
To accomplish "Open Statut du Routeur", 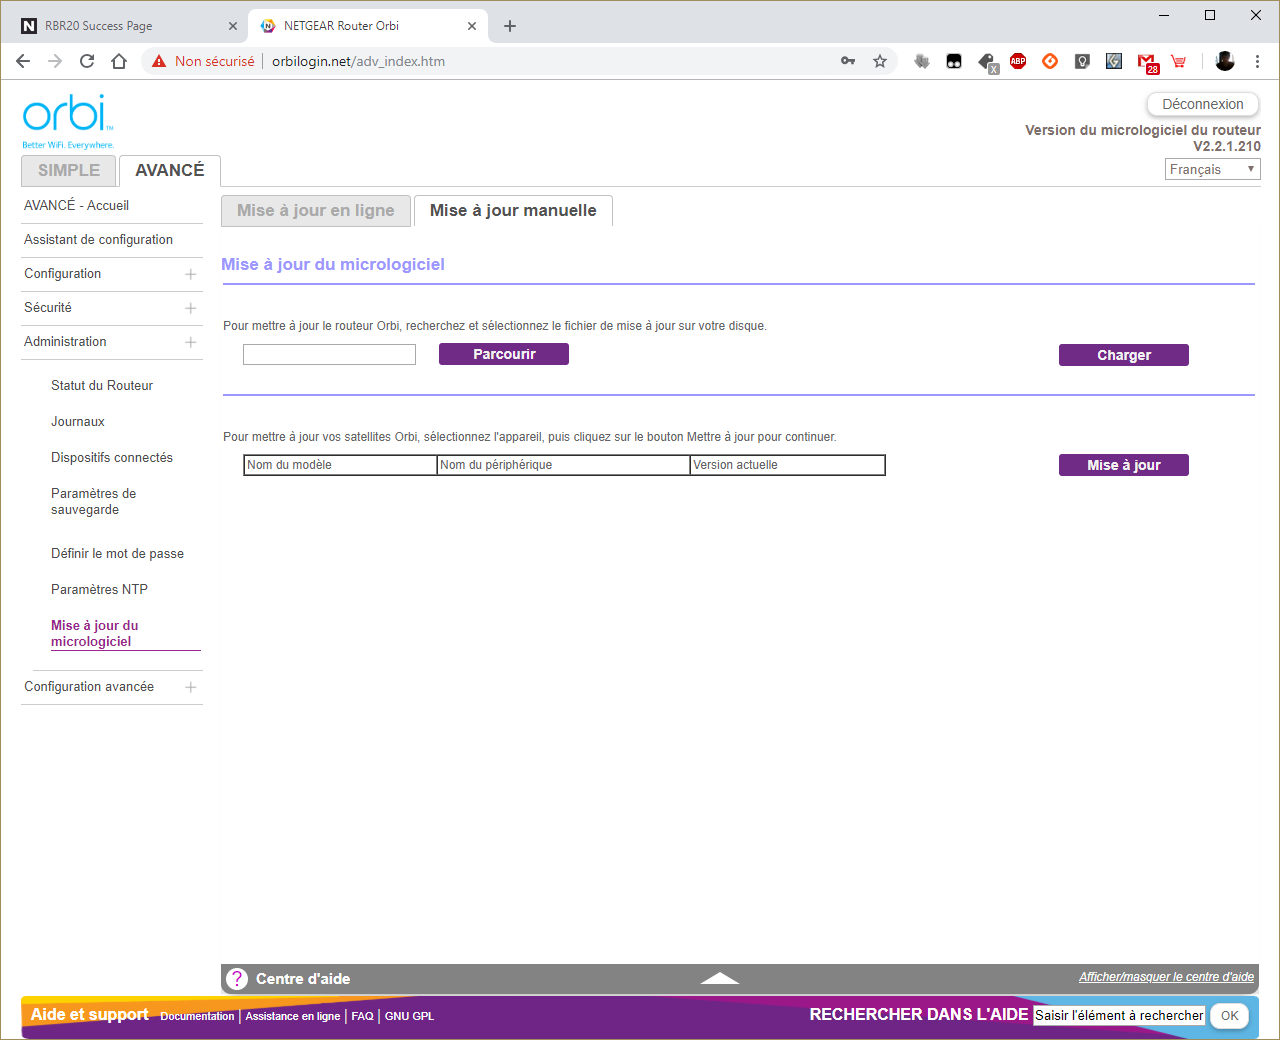I will pos(102,385).
